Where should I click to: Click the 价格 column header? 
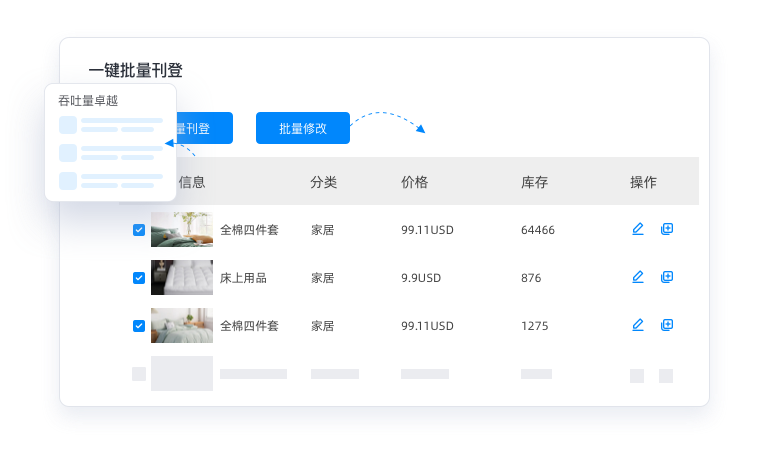[x=414, y=182]
